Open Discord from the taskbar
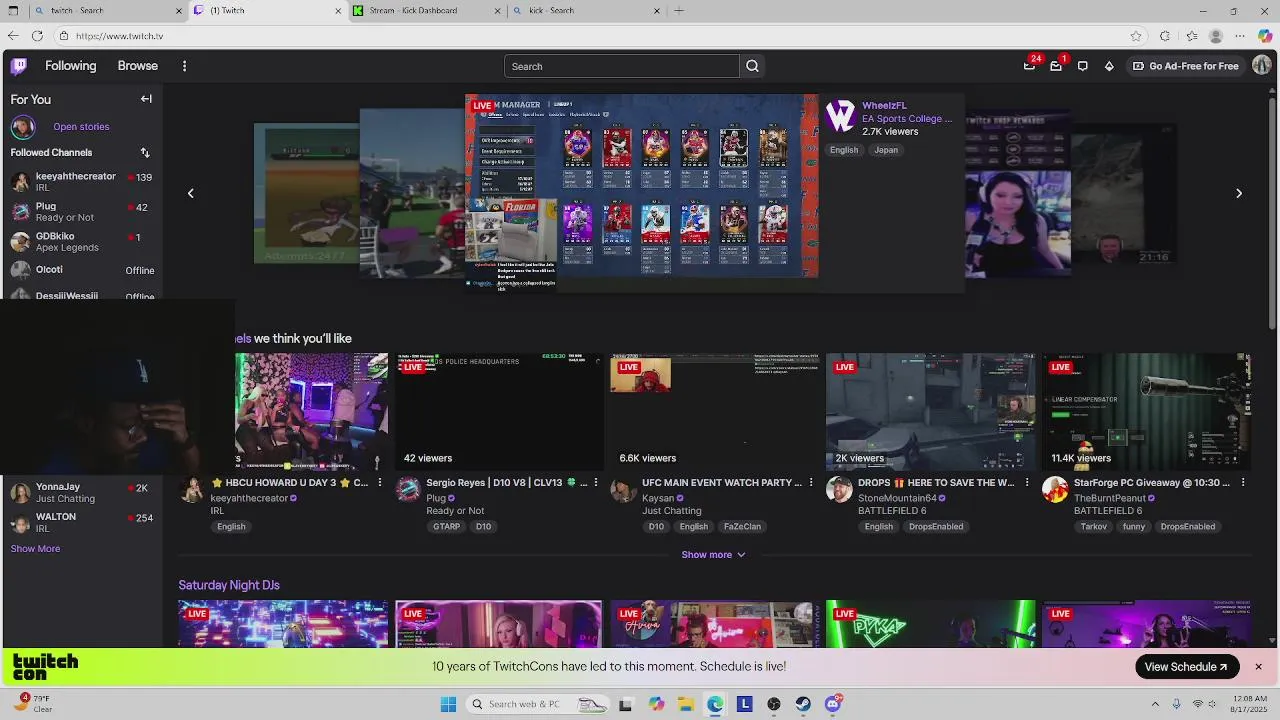 tap(833, 704)
